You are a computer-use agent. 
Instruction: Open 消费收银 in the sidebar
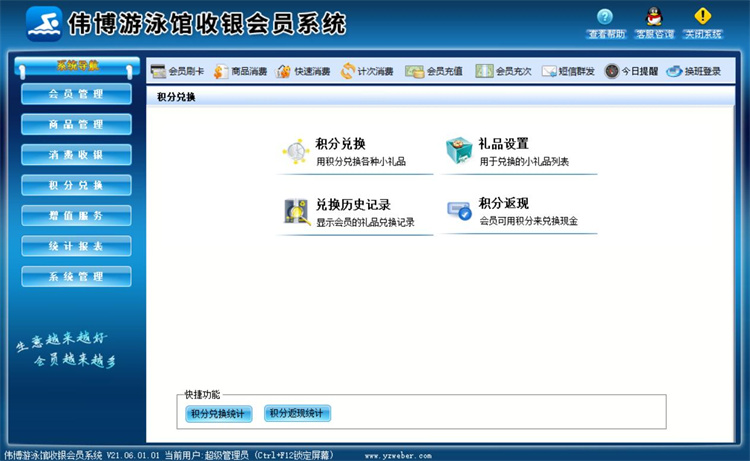coord(76,155)
